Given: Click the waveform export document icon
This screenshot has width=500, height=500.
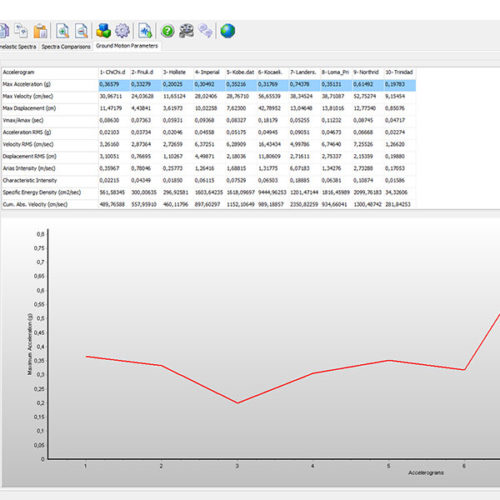Looking at the screenshot, I should coord(145,31).
